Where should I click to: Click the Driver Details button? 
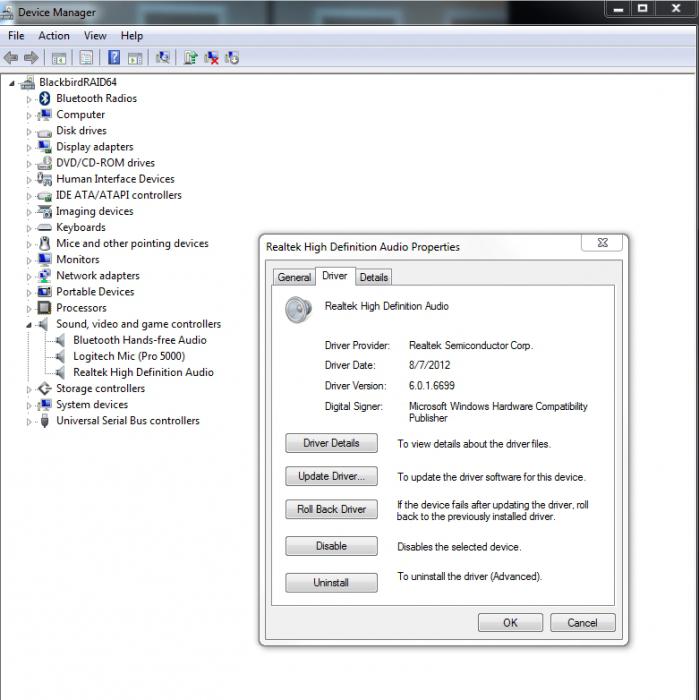(x=331, y=443)
